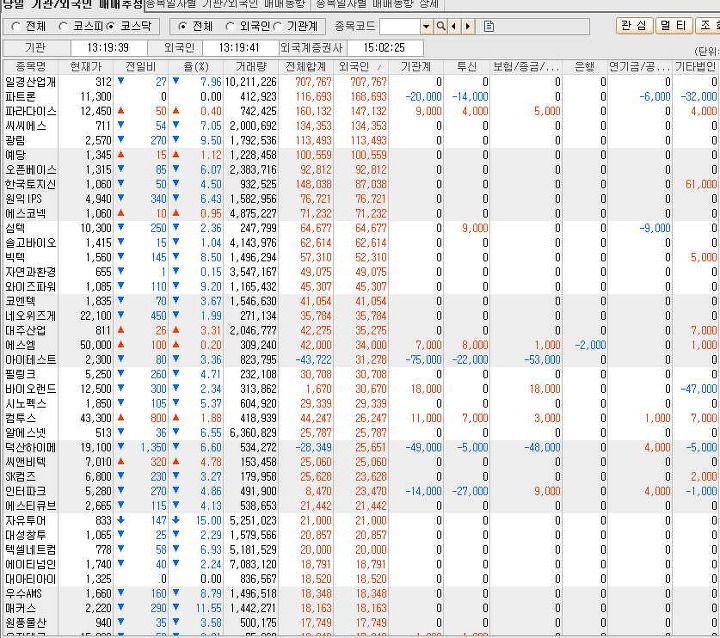720x638 pixels.
Task: Select the 와이즈파워 stock row
Action: coord(360,287)
